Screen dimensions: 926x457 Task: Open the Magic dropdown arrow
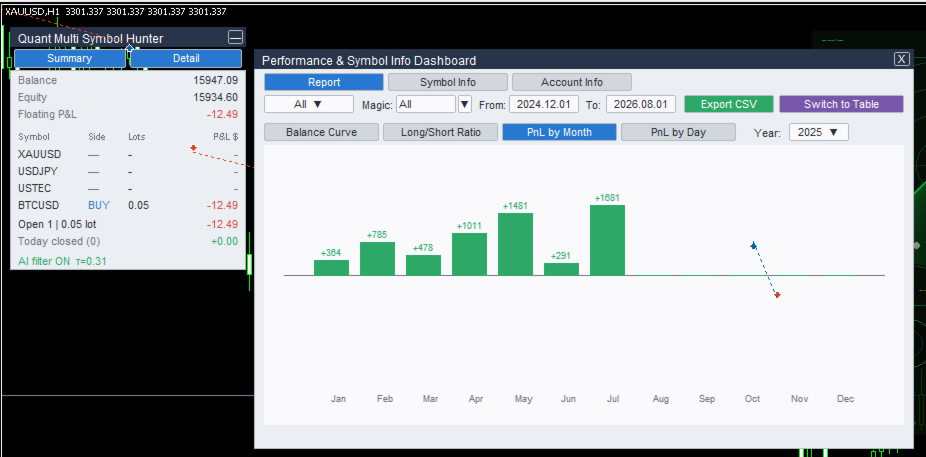465,104
